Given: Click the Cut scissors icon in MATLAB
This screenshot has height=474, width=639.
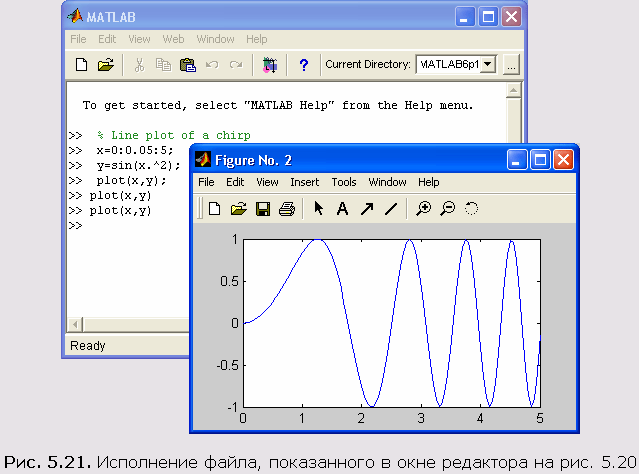Looking at the screenshot, I should 139,64.
